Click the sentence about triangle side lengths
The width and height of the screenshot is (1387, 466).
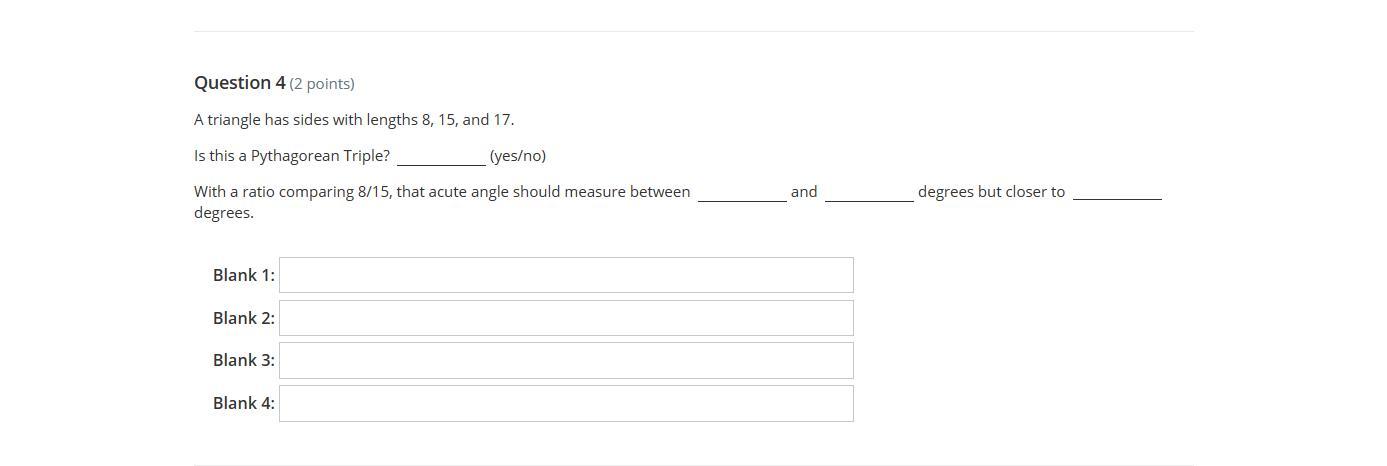point(354,120)
